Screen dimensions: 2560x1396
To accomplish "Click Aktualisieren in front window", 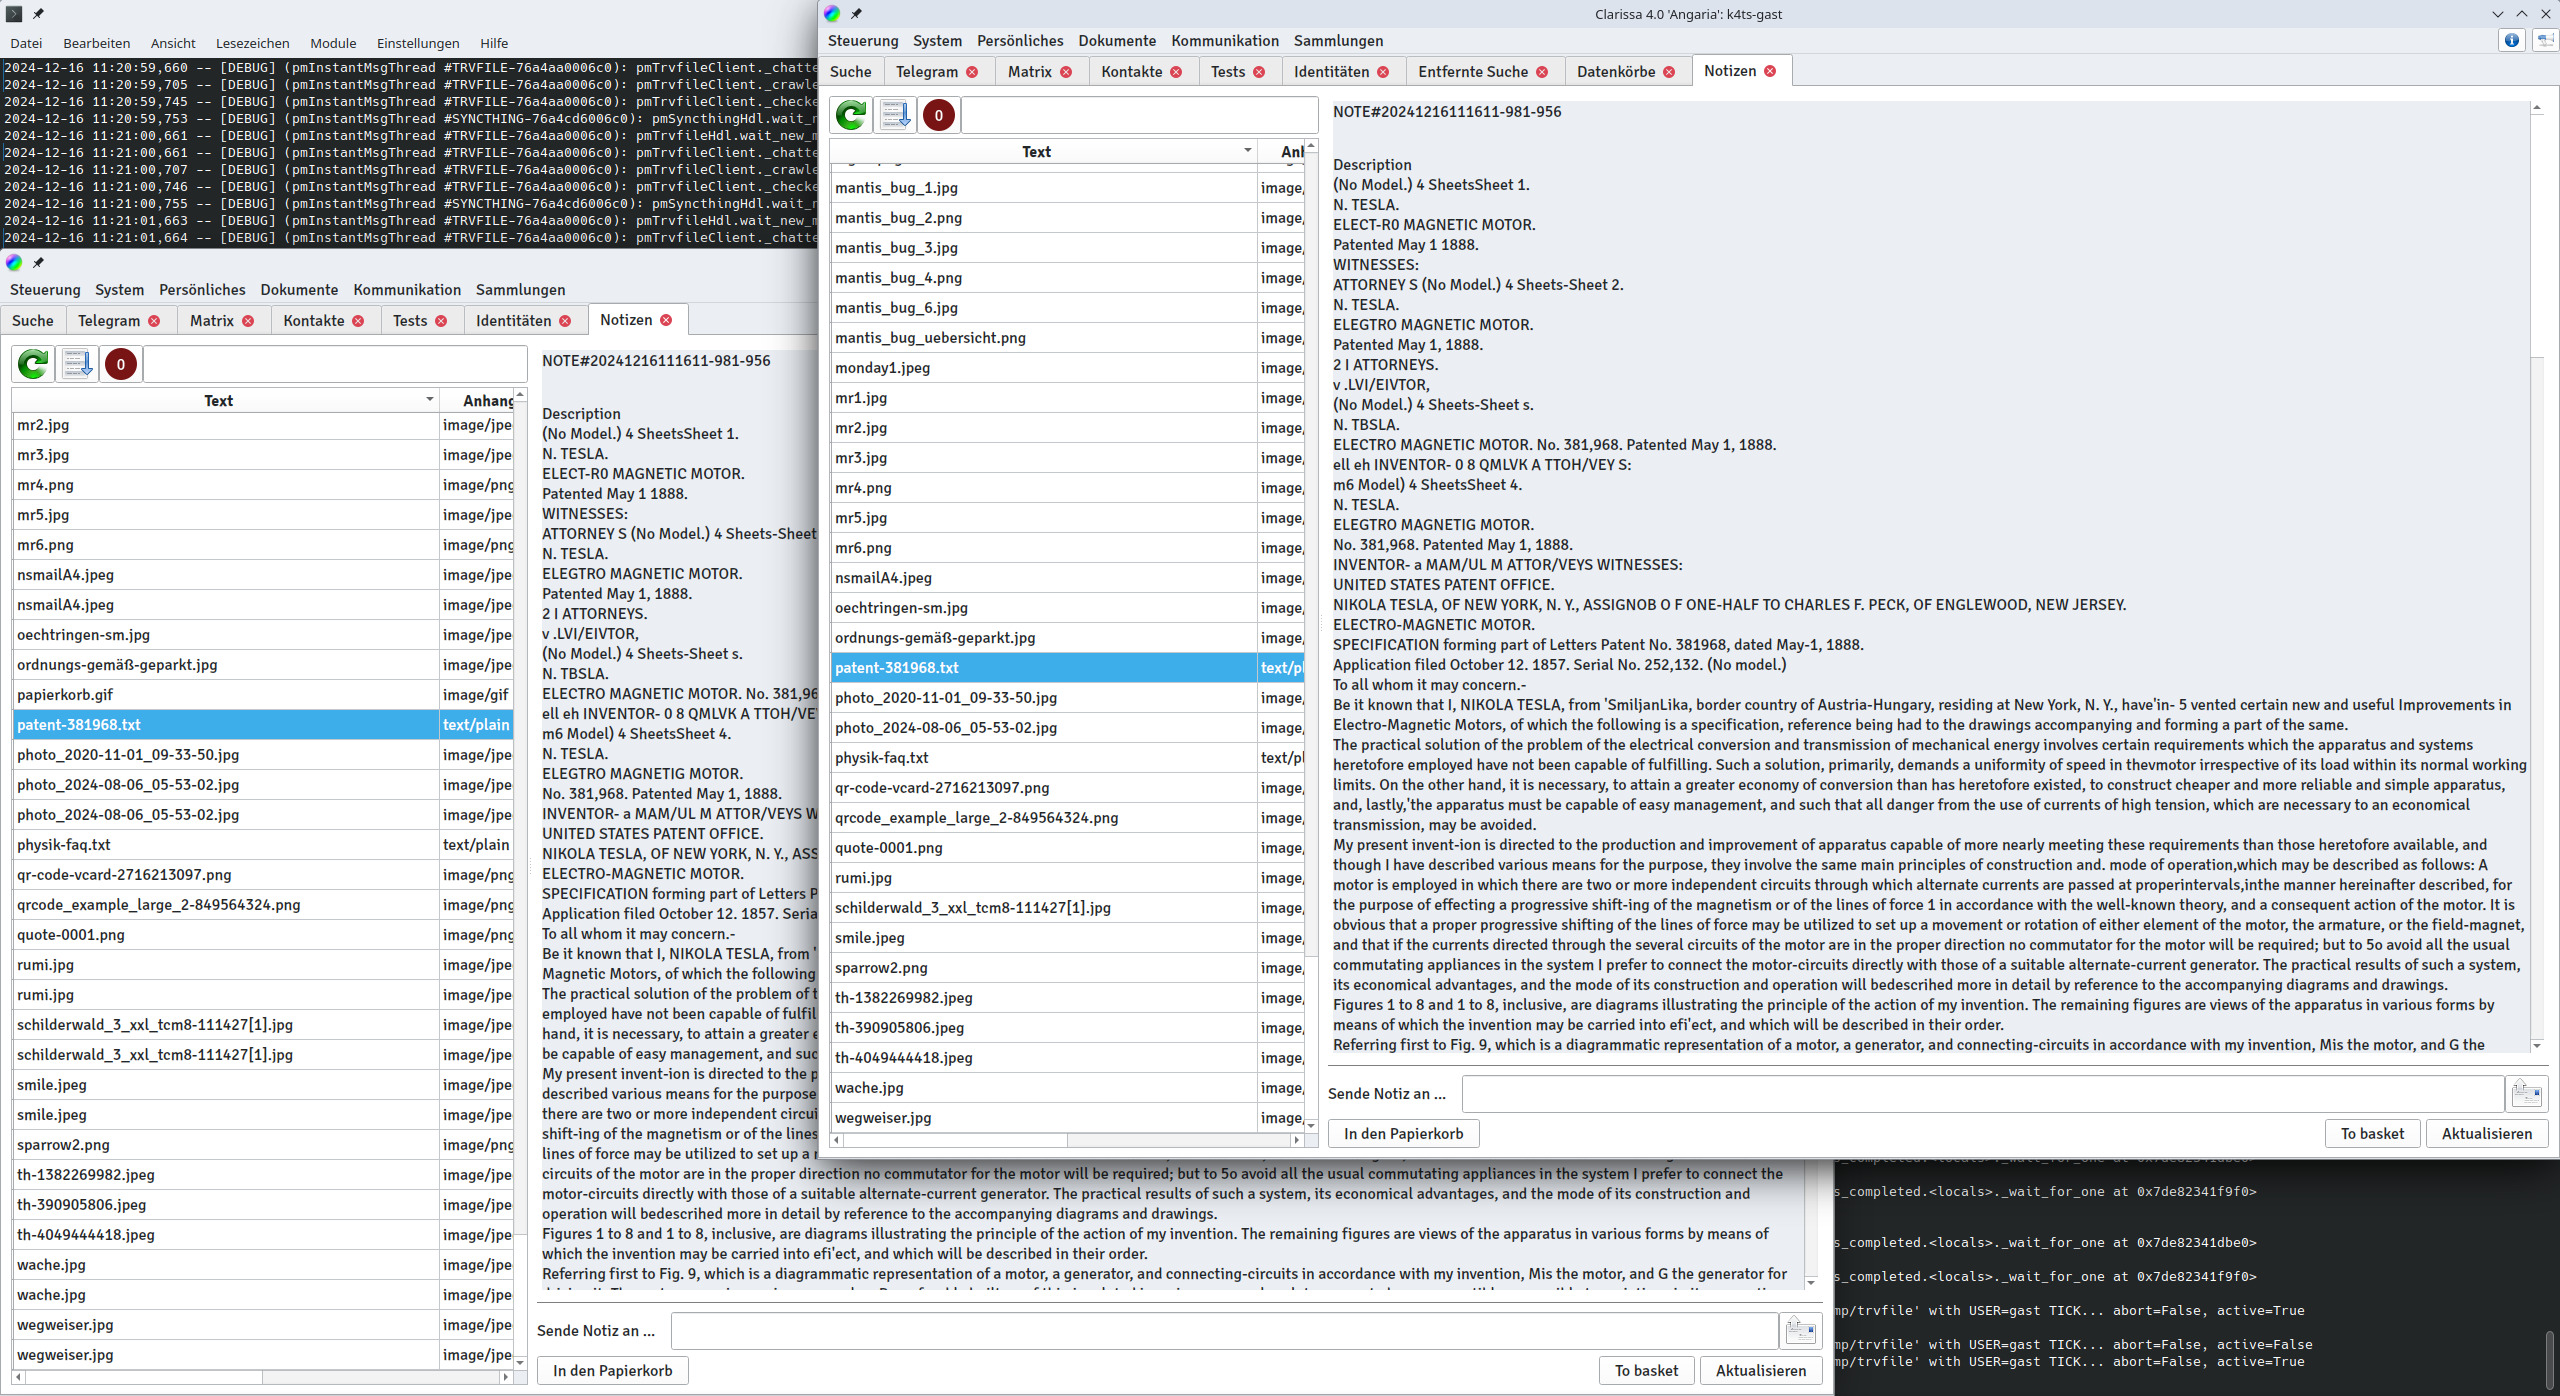I will click(x=2487, y=1133).
